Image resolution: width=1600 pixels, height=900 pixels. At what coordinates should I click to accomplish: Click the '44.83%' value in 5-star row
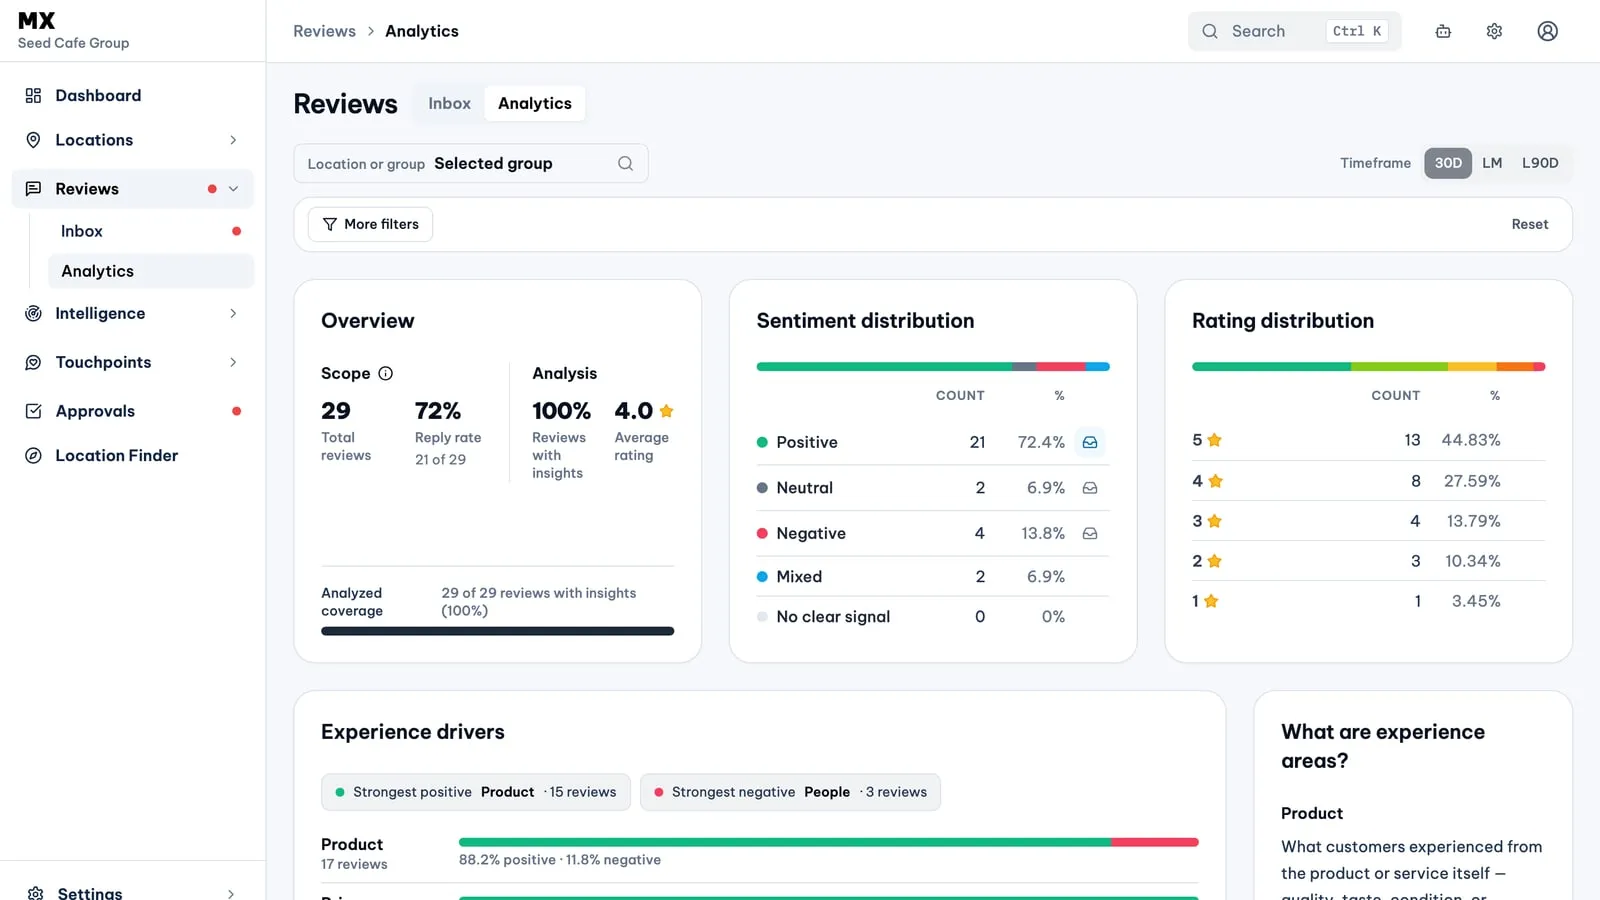1470,440
